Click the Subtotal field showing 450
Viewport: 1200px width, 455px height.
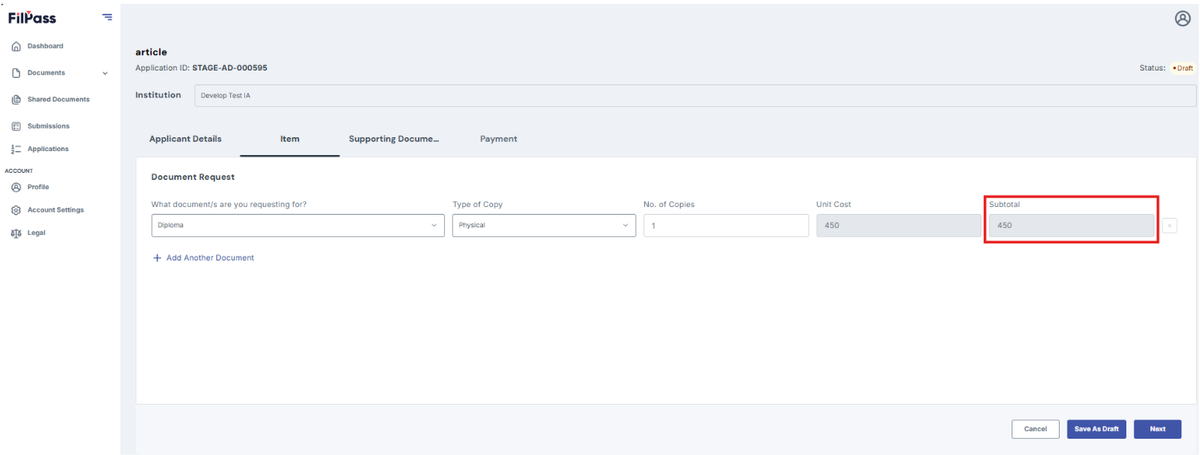[x=1072, y=226]
